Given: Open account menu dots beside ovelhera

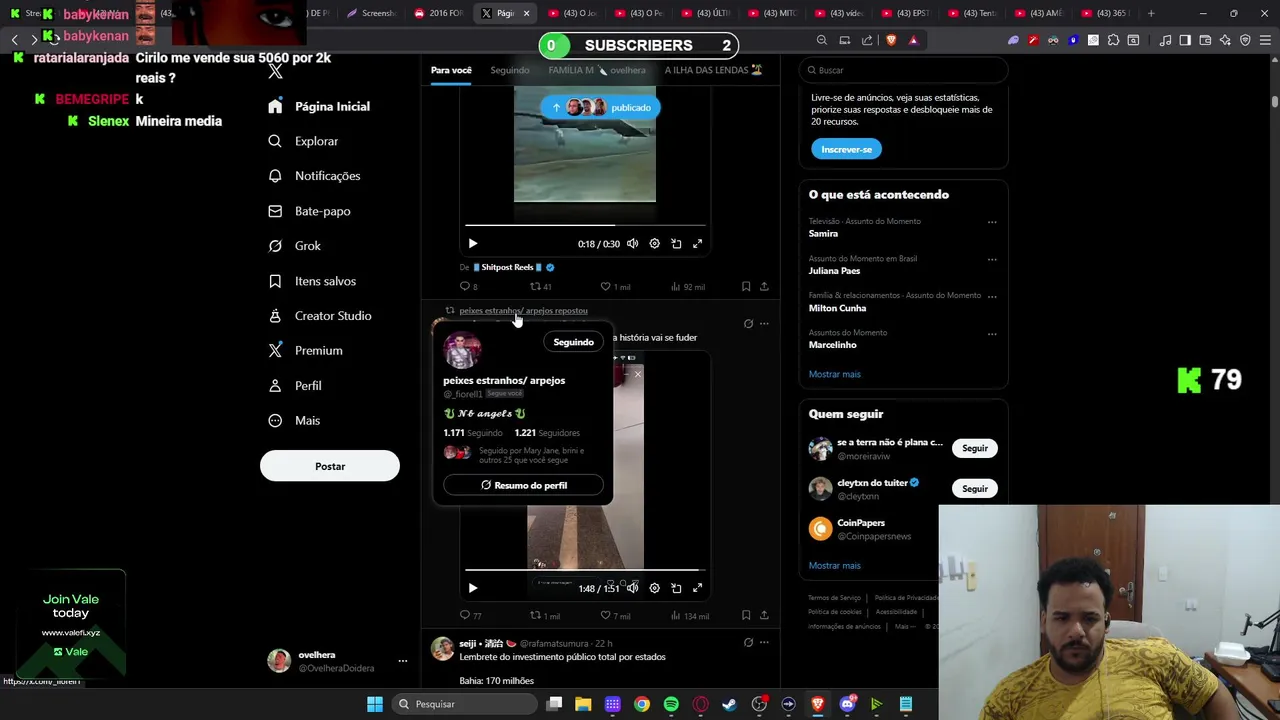Looking at the screenshot, I should click(403, 661).
